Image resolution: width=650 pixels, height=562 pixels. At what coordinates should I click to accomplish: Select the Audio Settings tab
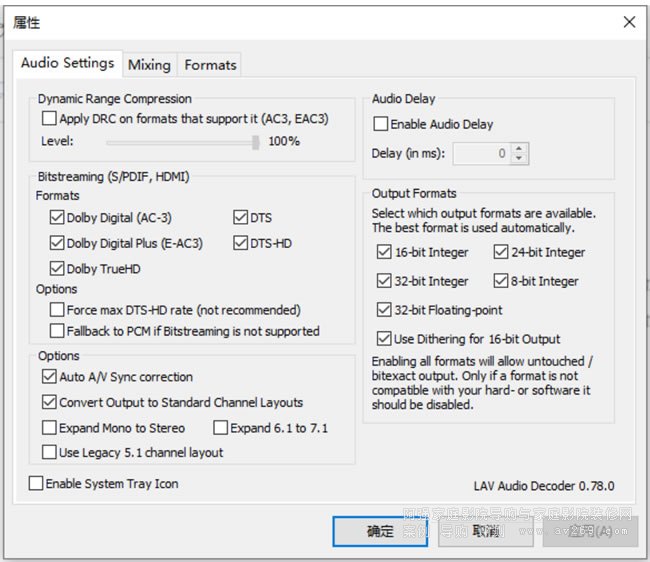click(67, 63)
